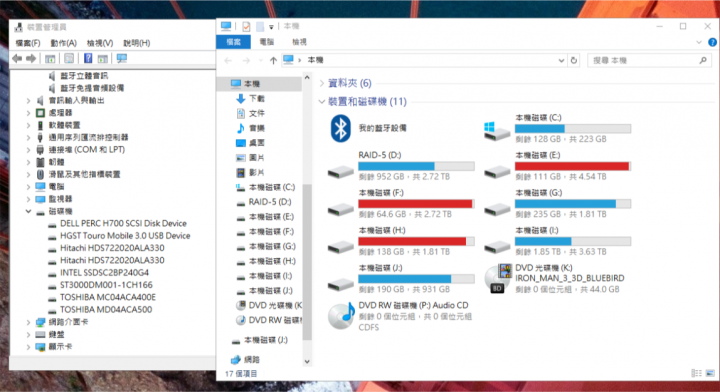Collapse the Disk drives node in Device Manager
Viewport: 720px width, 392px height.
tap(28, 211)
